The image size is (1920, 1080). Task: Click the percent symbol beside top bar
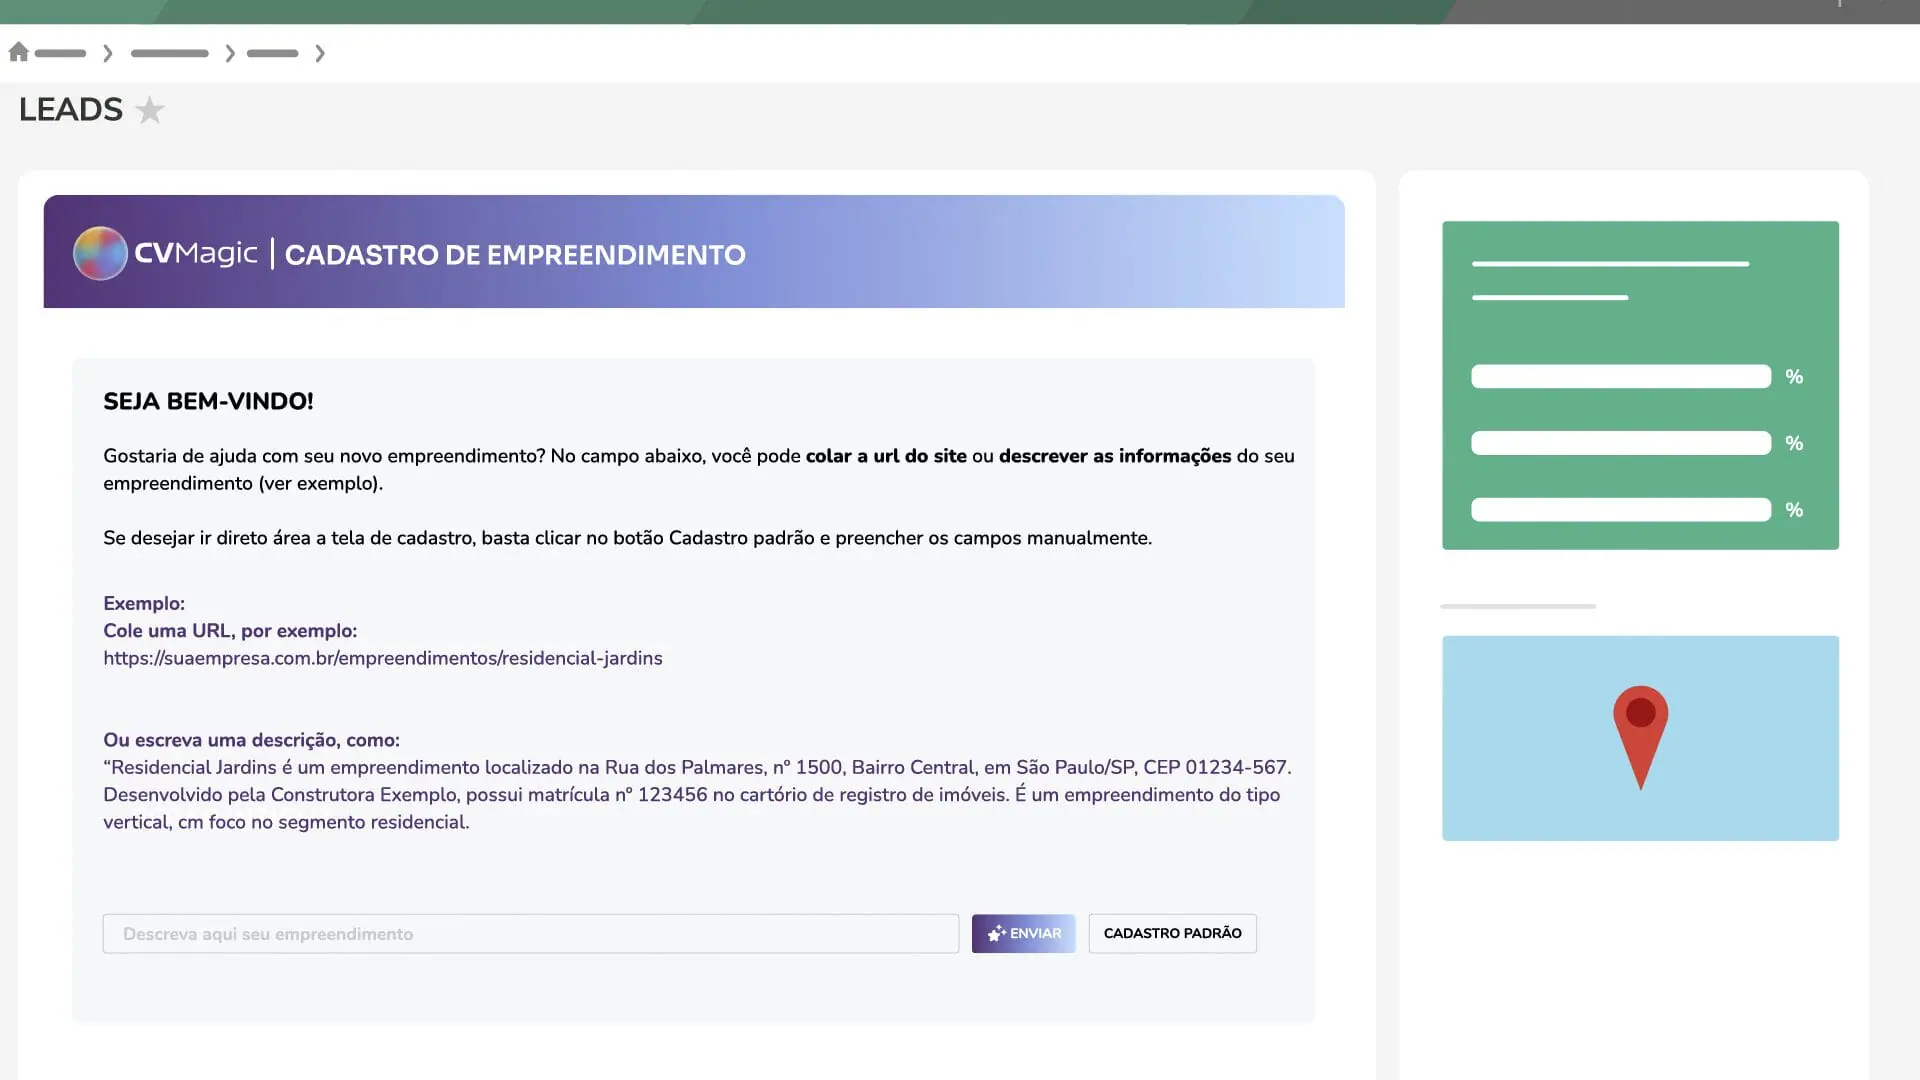coord(1794,377)
